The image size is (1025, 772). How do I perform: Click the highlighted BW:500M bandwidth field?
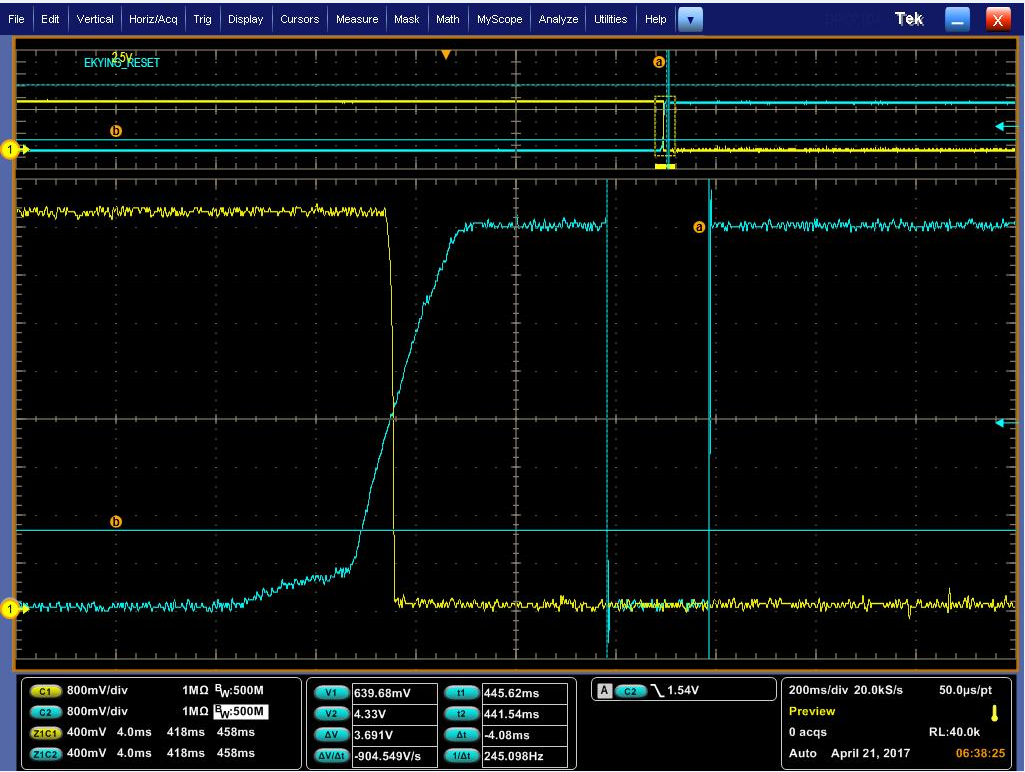(x=240, y=712)
